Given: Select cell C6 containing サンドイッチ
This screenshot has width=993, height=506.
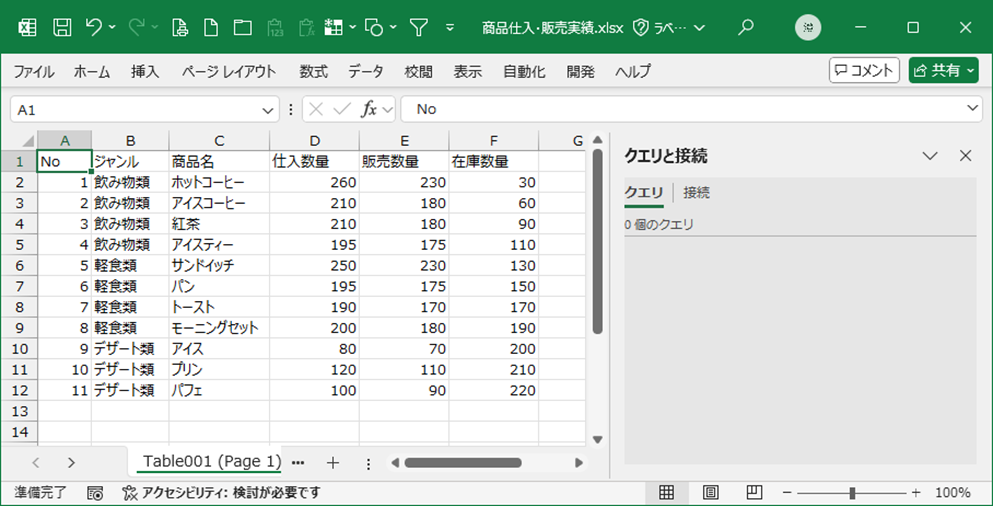Looking at the screenshot, I should 218,265.
